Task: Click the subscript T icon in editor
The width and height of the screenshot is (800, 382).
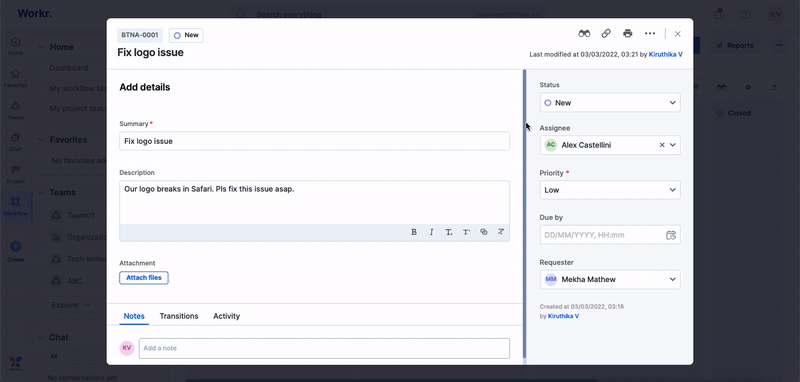Action: coord(448,232)
